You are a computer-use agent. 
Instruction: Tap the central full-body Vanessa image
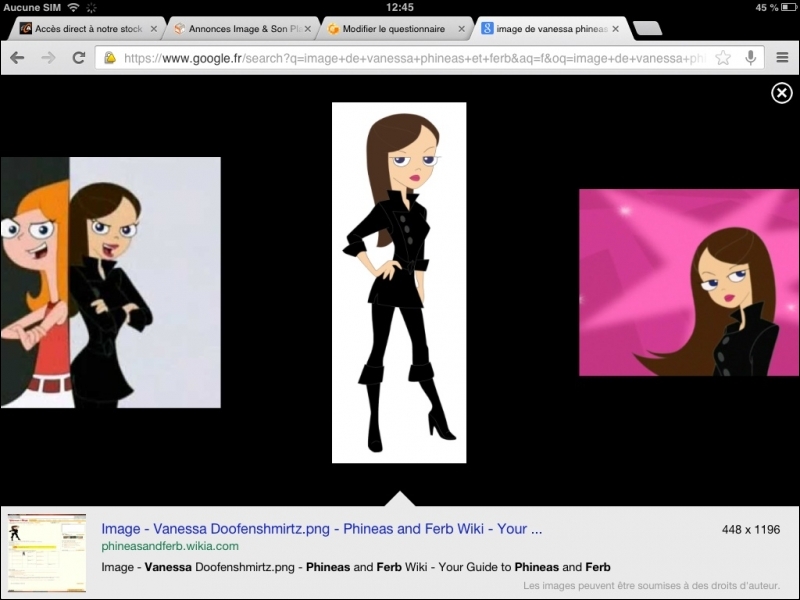pyautogui.click(x=399, y=283)
